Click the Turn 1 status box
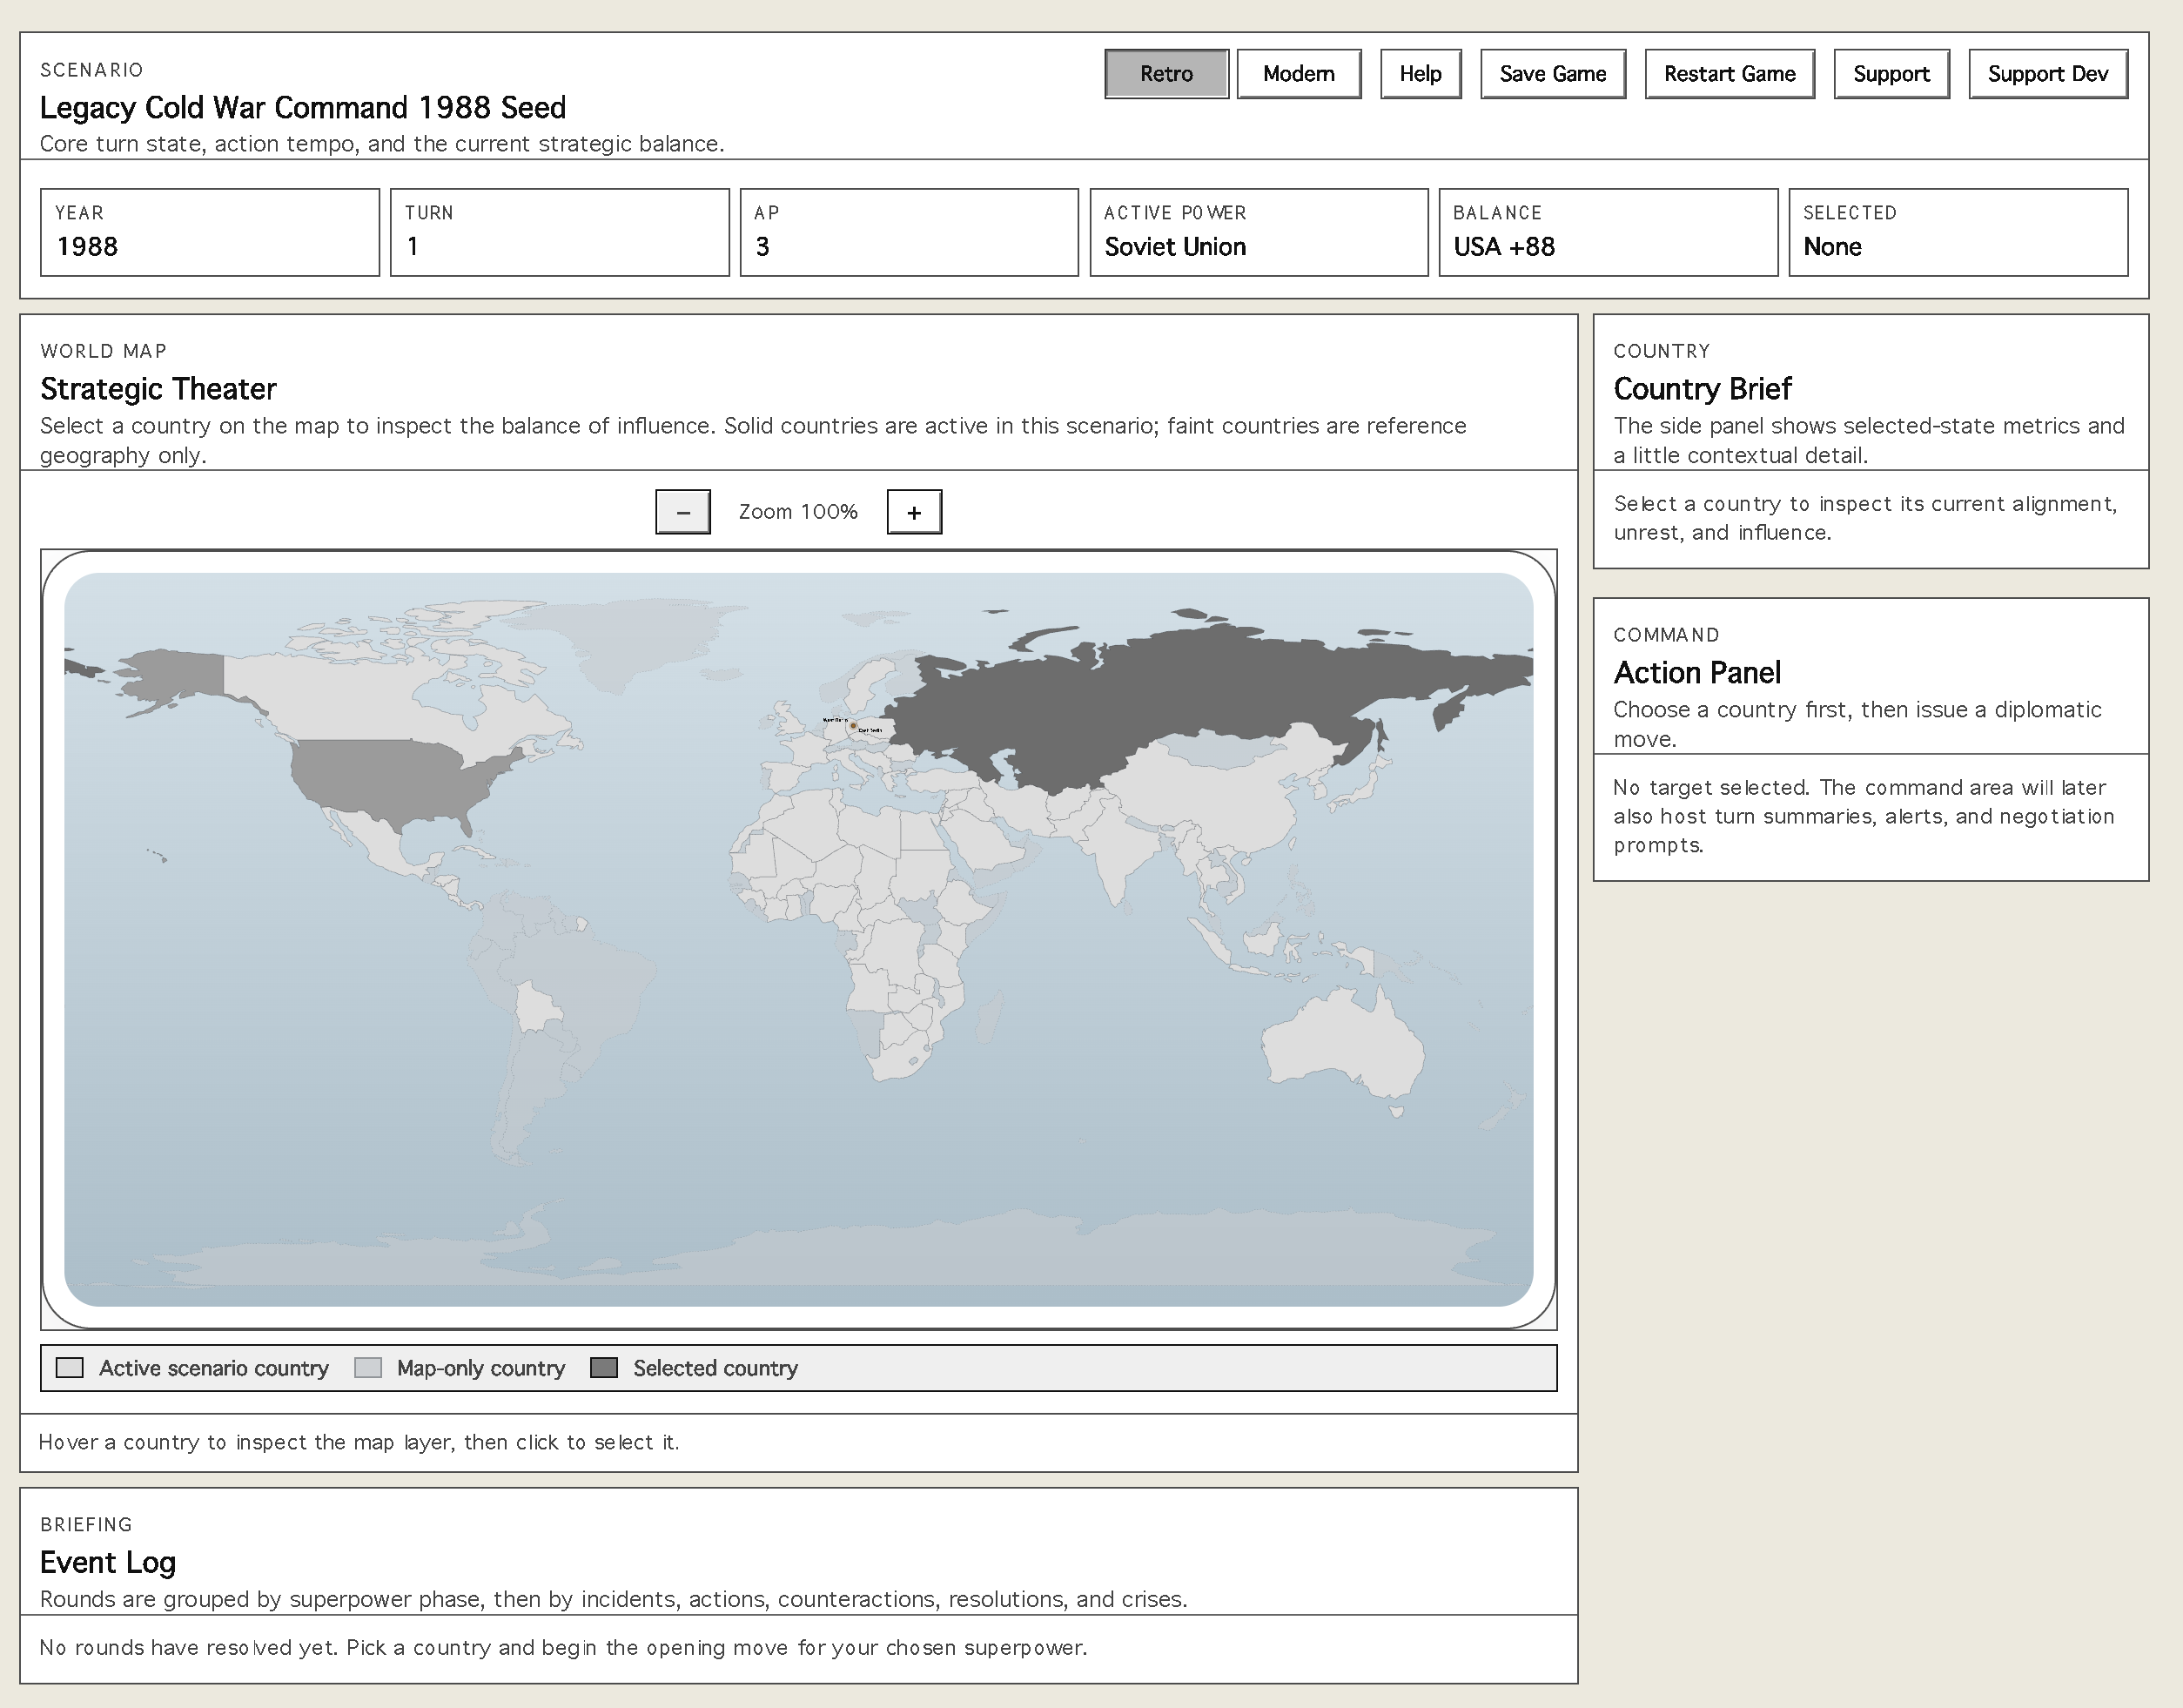Image resolution: width=2183 pixels, height=1708 pixels. [560, 232]
